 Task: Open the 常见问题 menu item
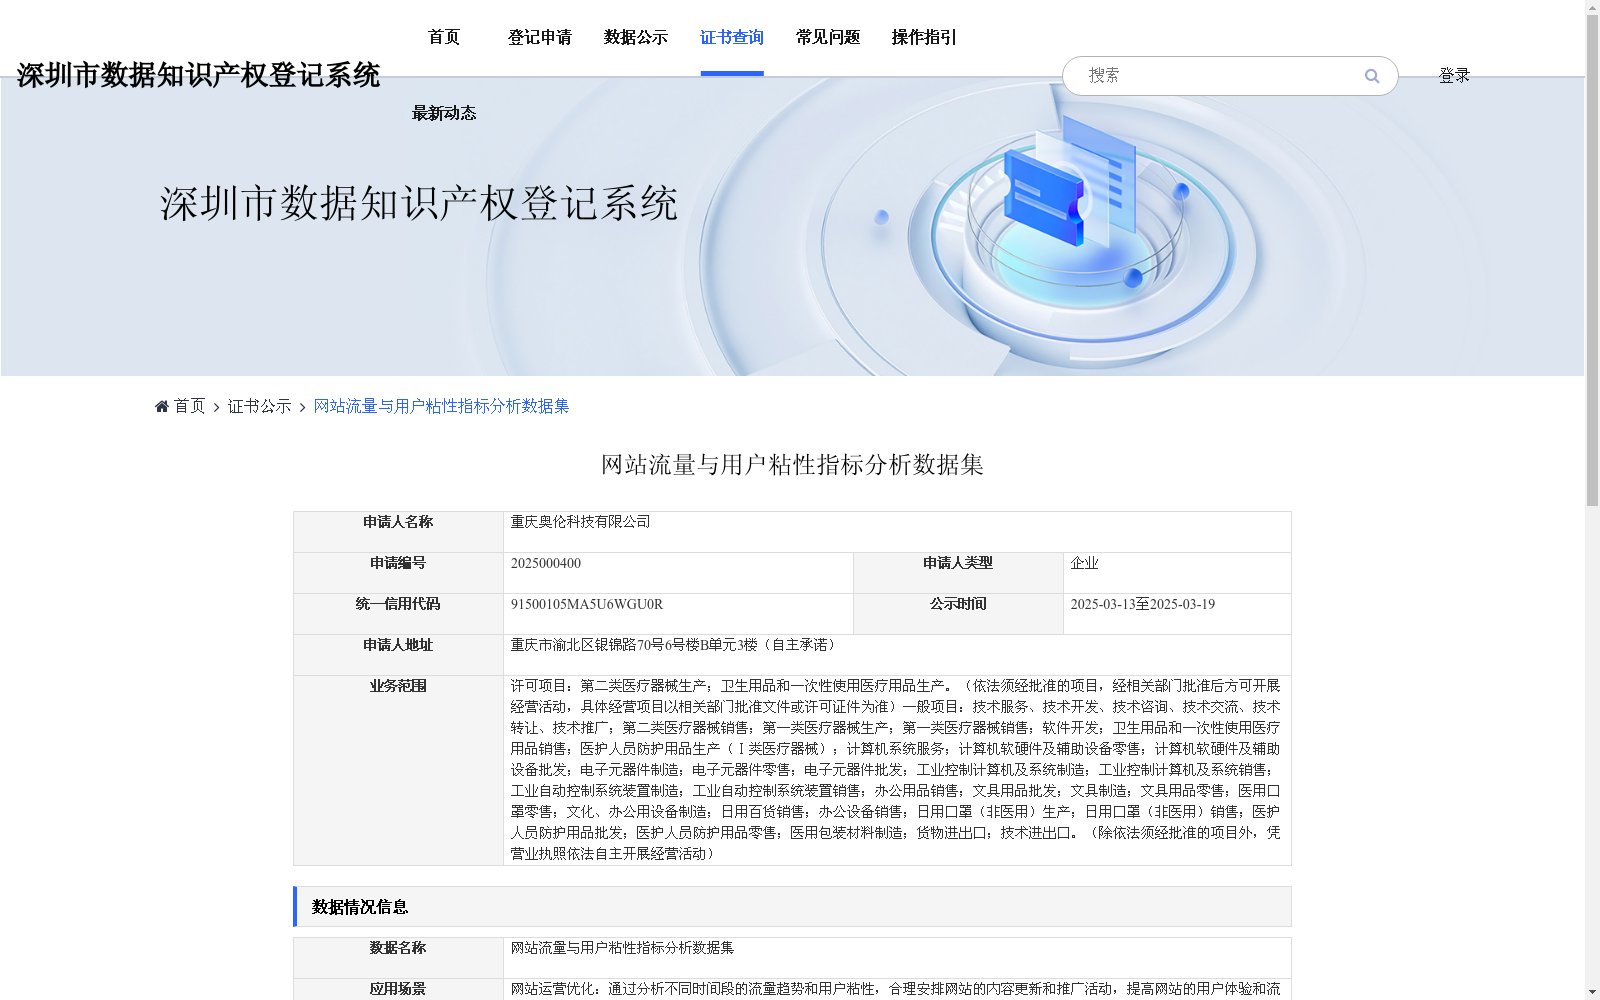[828, 37]
